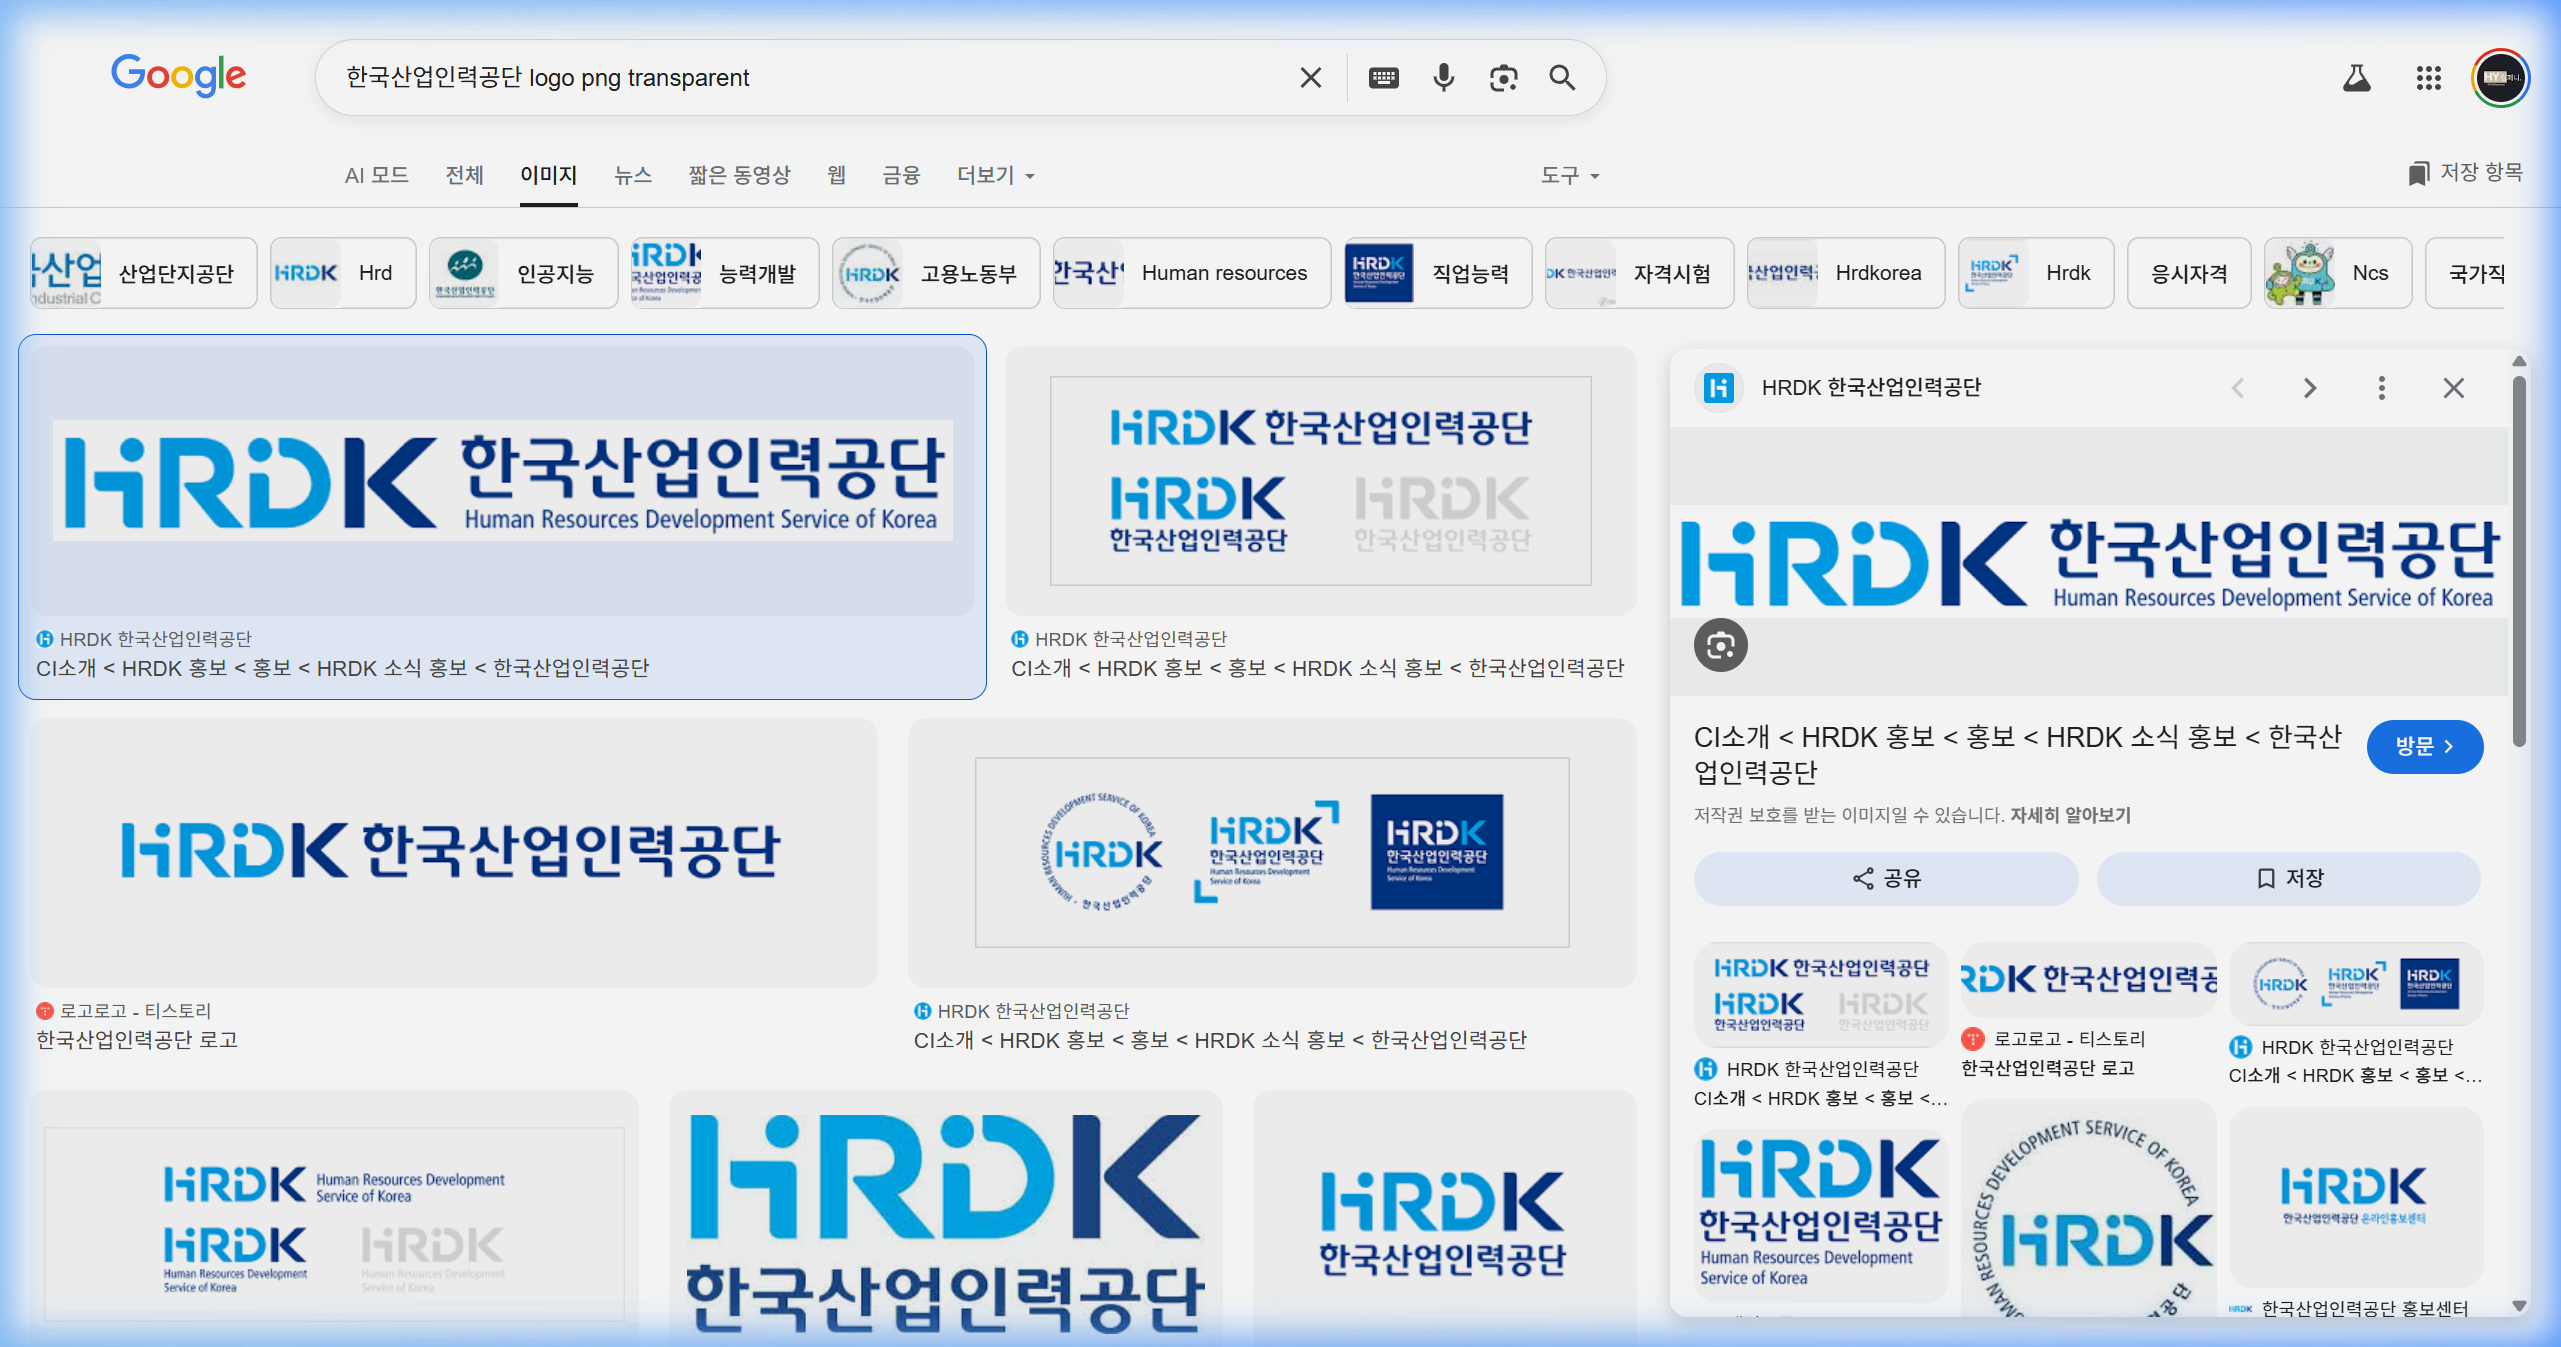This screenshot has width=2561, height=1347.
Task: Click HRDK favicon in preview panel header
Action: pos(1719,388)
